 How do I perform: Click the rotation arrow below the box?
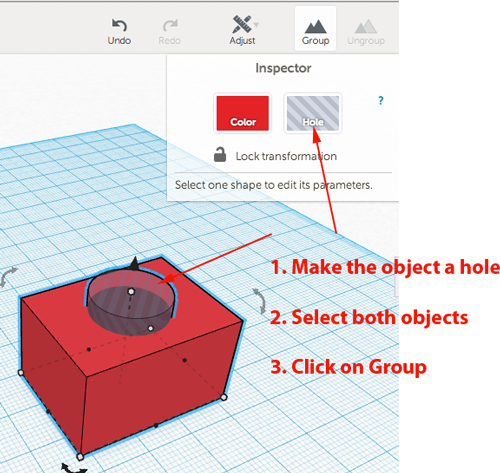(x=74, y=468)
